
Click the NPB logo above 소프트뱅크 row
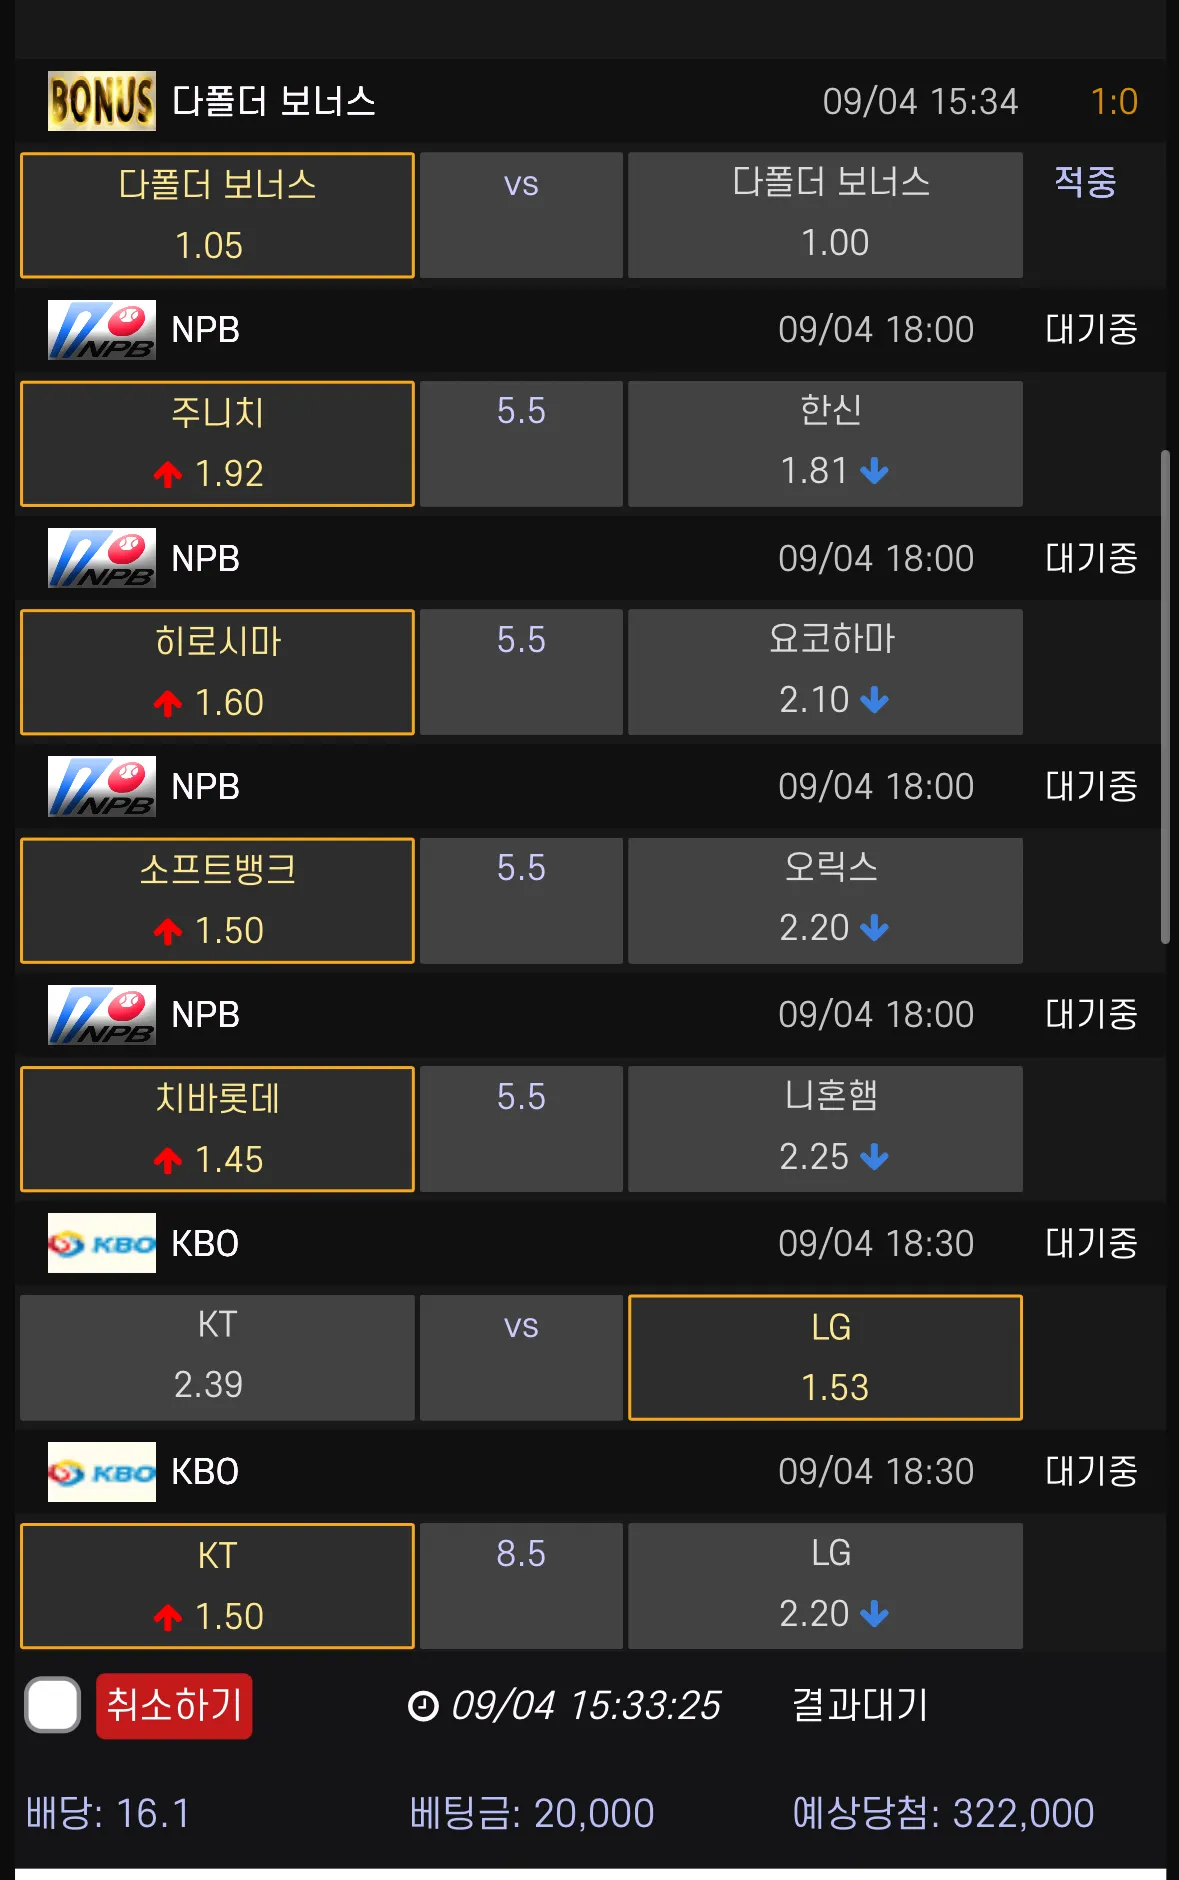[101, 787]
